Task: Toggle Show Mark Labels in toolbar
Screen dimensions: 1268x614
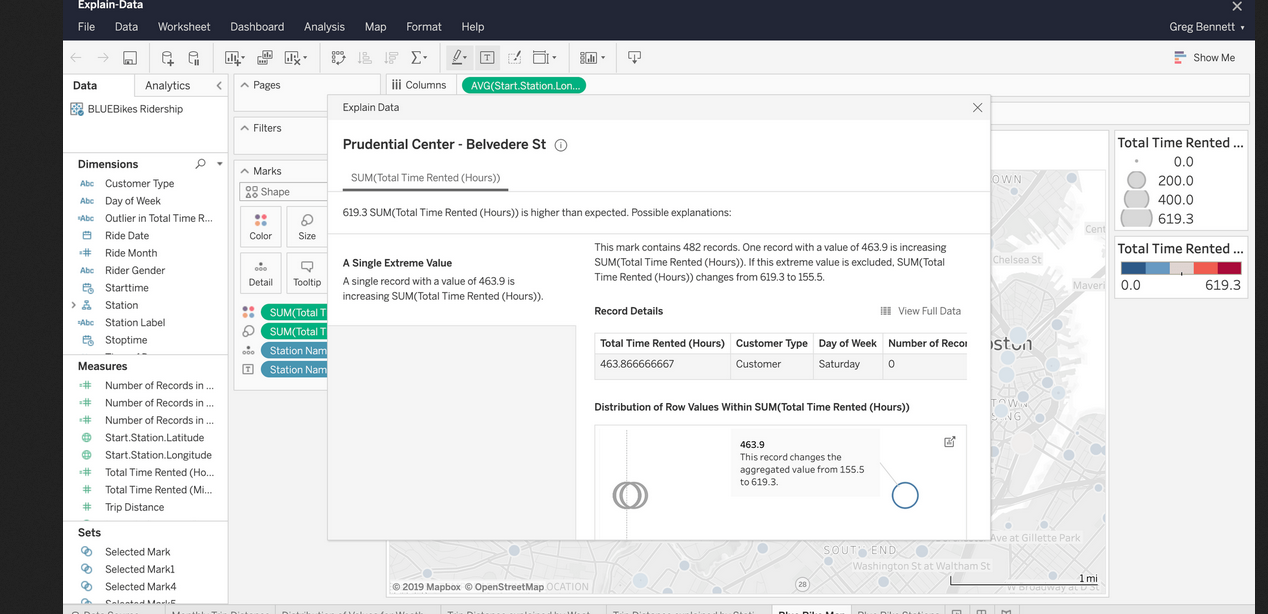Action: 487,58
